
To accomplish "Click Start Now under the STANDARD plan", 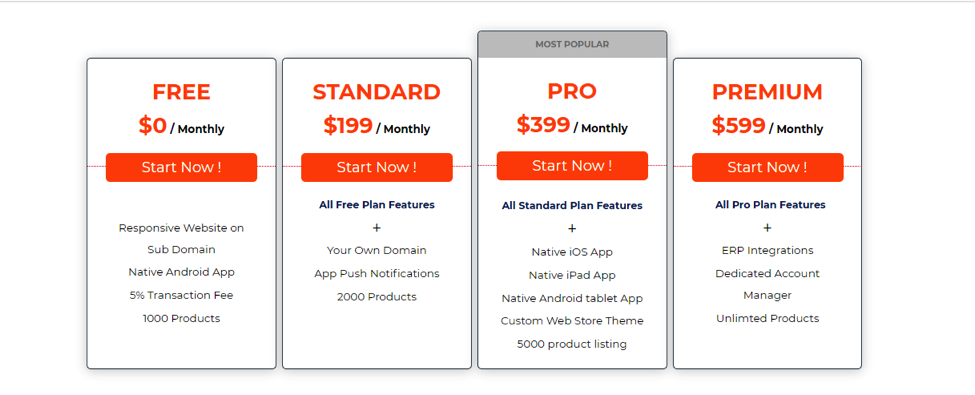I will [377, 167].
